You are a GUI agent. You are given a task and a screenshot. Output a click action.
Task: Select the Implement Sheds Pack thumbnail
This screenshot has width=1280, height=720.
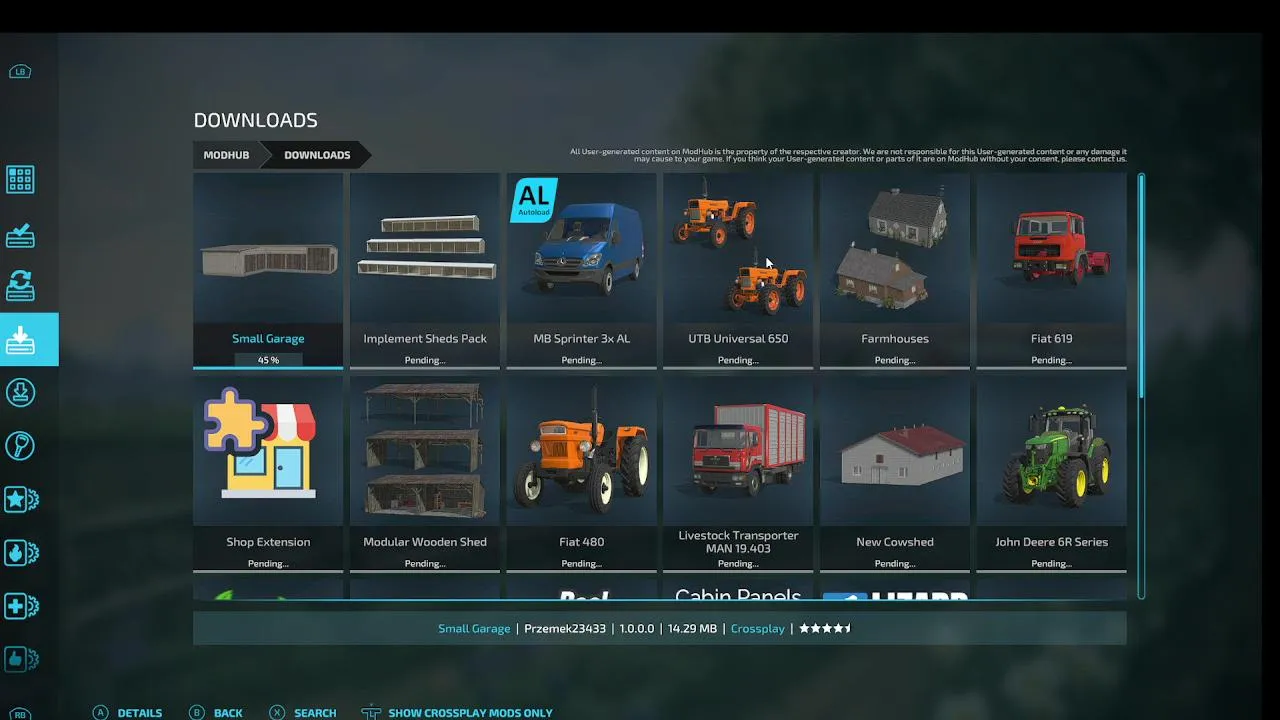pyautogui.click(x=425, y=248)
